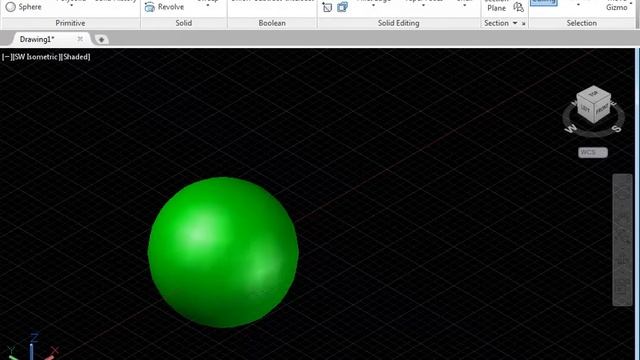This screenshot has height=360, width=640.
Task: Close the Drawing1* tab
Action: (x=80, y=39)
